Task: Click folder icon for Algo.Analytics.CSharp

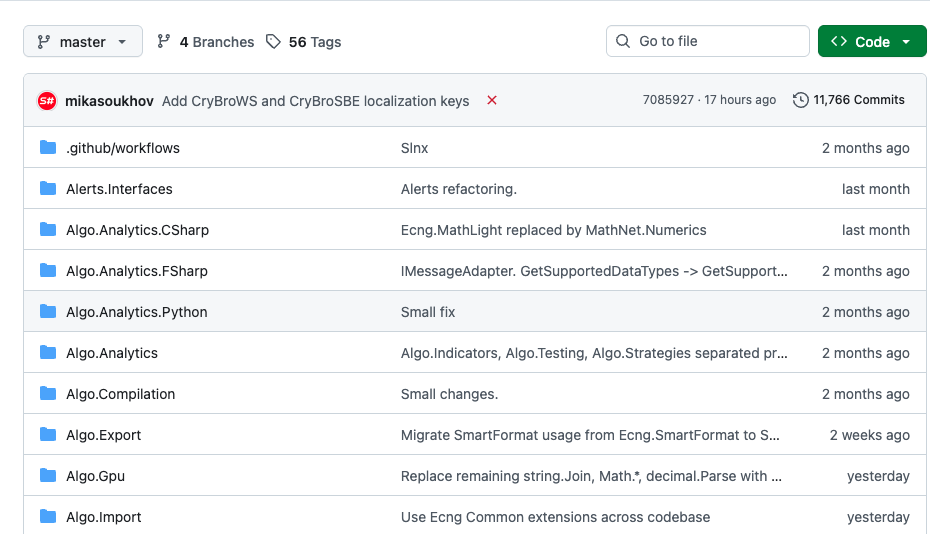Action: 48,229
